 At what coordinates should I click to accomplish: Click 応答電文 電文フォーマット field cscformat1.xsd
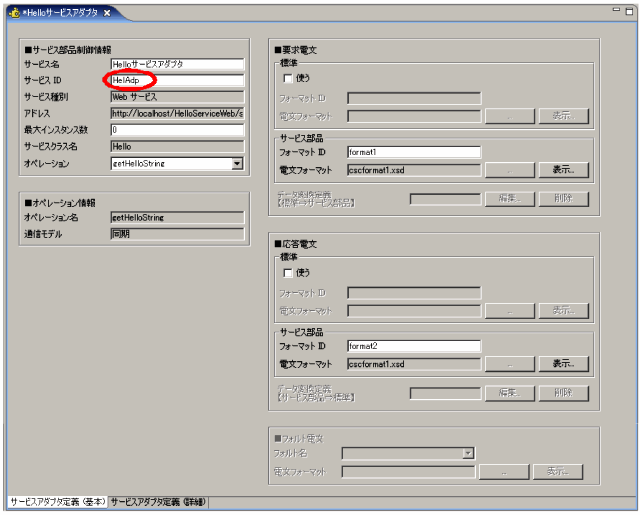pyautogui.click(x=414, y=364)
